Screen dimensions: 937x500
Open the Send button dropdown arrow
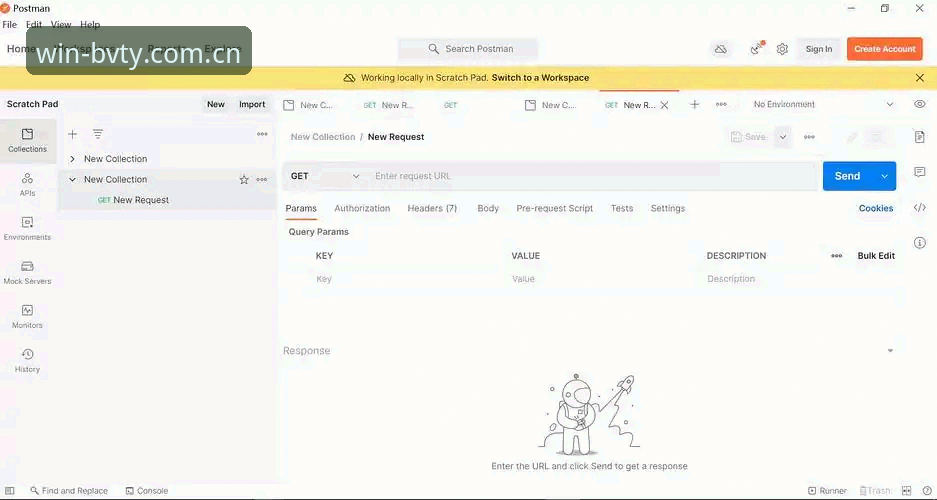[884, 176]
